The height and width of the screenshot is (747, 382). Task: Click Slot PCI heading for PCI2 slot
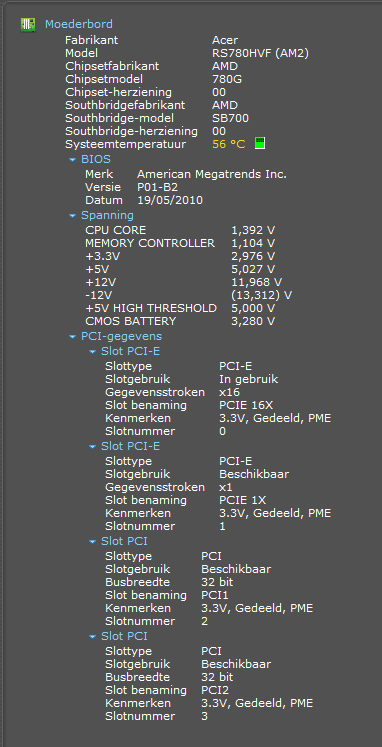pos(124,636)
